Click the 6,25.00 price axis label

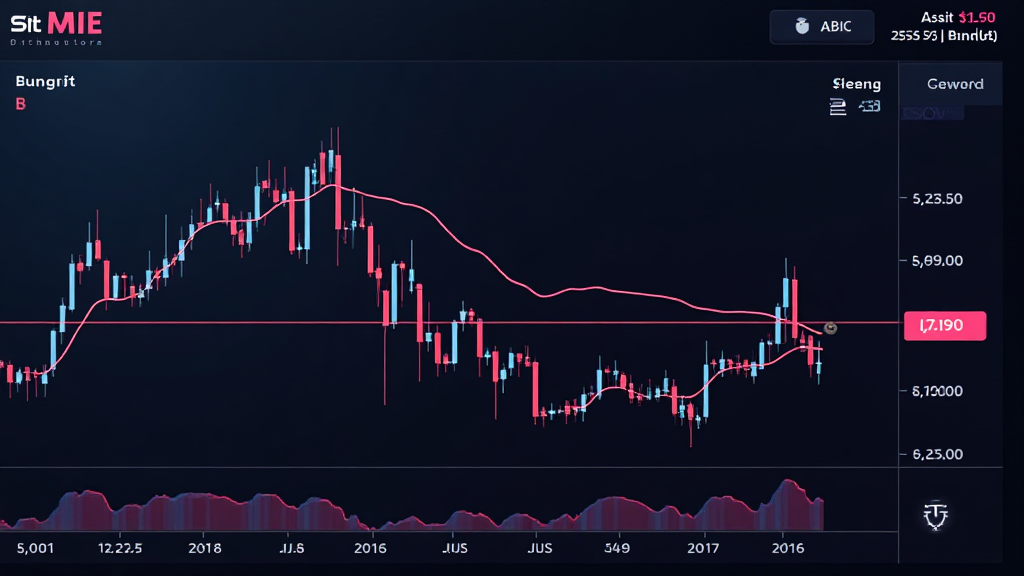point(937,453)
